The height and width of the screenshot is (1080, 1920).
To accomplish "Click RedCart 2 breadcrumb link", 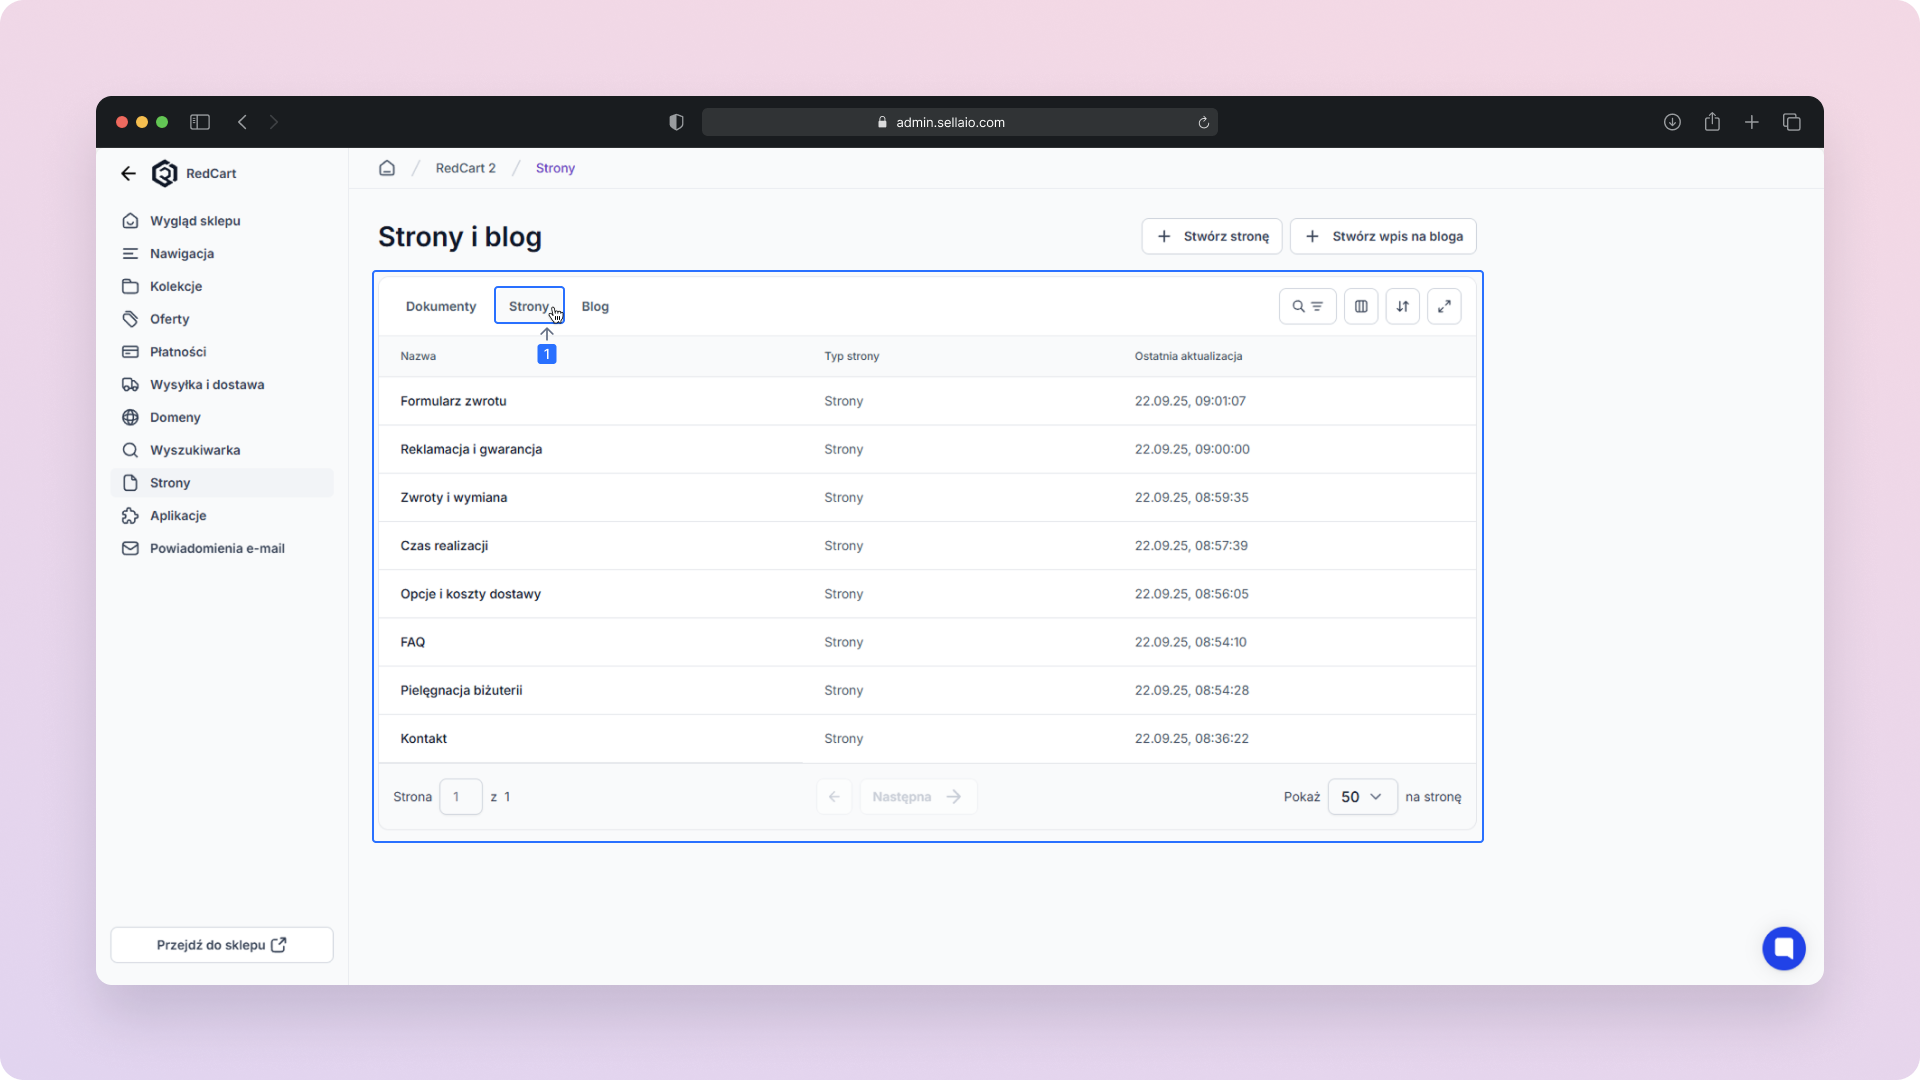I will coord(465,168).
